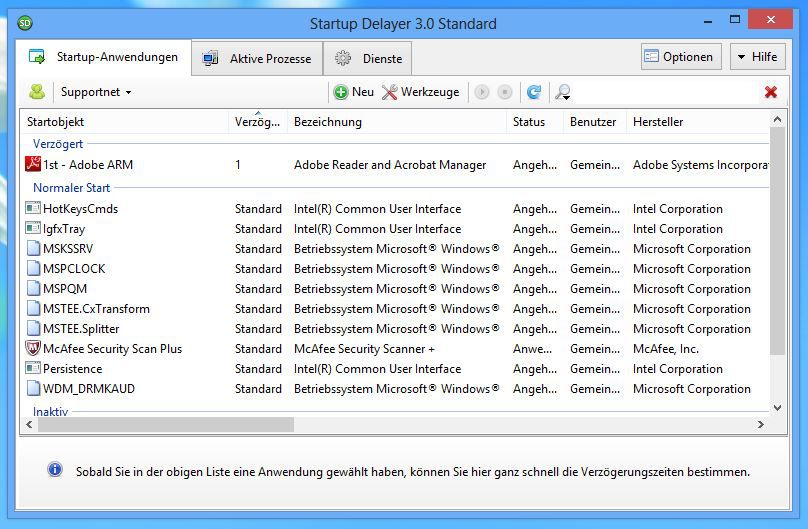Screen dimensions: 808x529
Task: Click the vertical scrollbar thumb
Action: click(x=778, y=241)
